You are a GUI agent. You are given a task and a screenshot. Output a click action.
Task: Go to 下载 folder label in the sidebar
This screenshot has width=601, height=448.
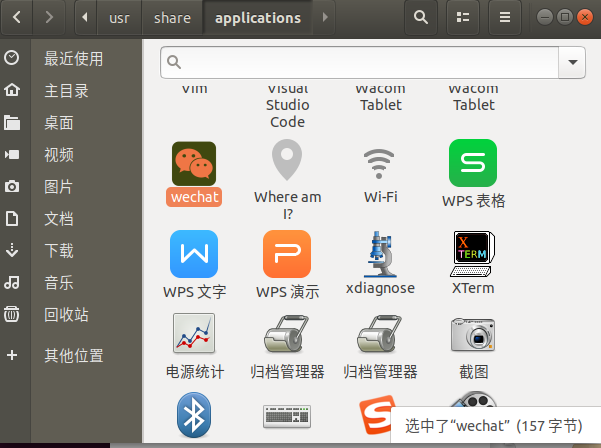(59, 251)
